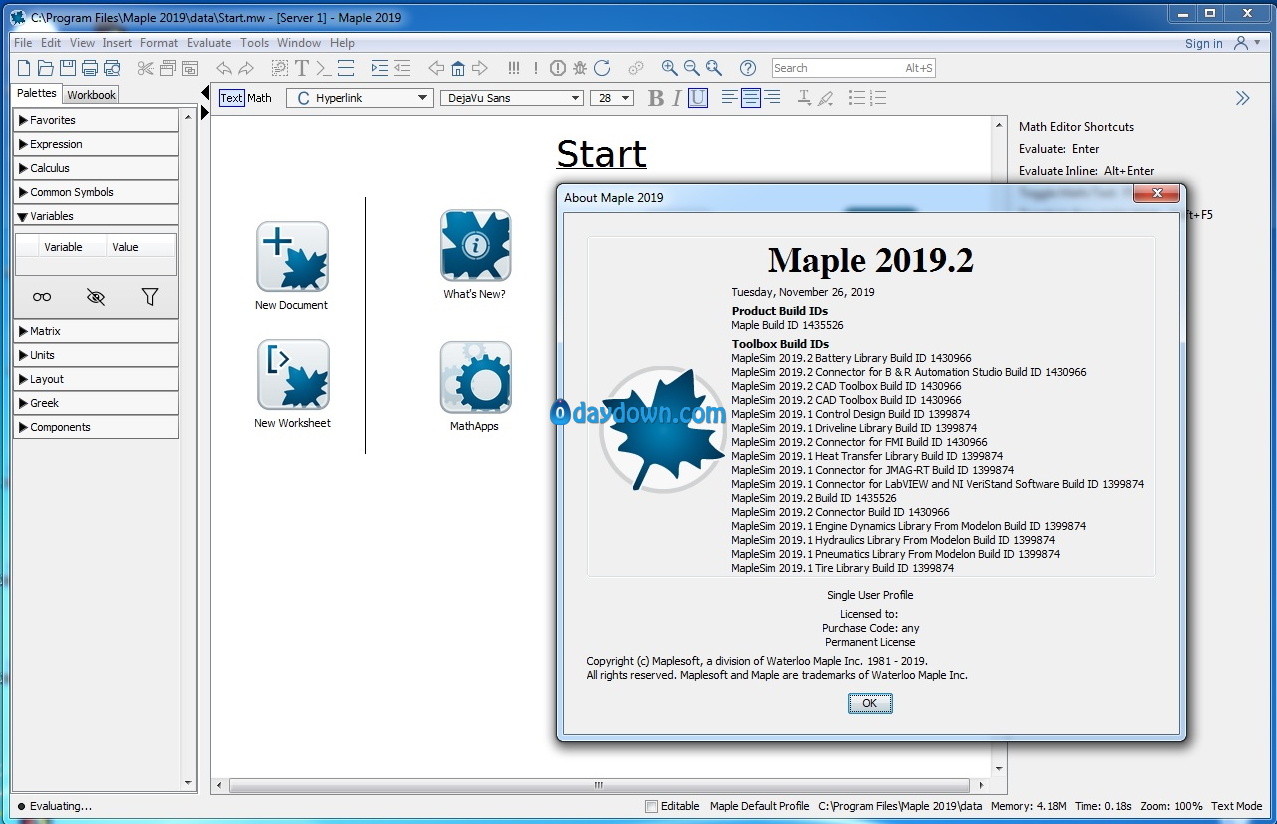Launch MathApps from the gear icon

pos(476,378)
